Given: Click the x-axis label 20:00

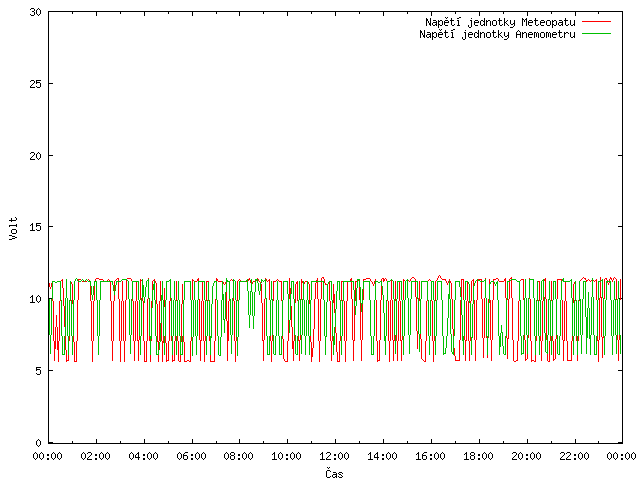Looking at the screenshot, I should 527,456.
